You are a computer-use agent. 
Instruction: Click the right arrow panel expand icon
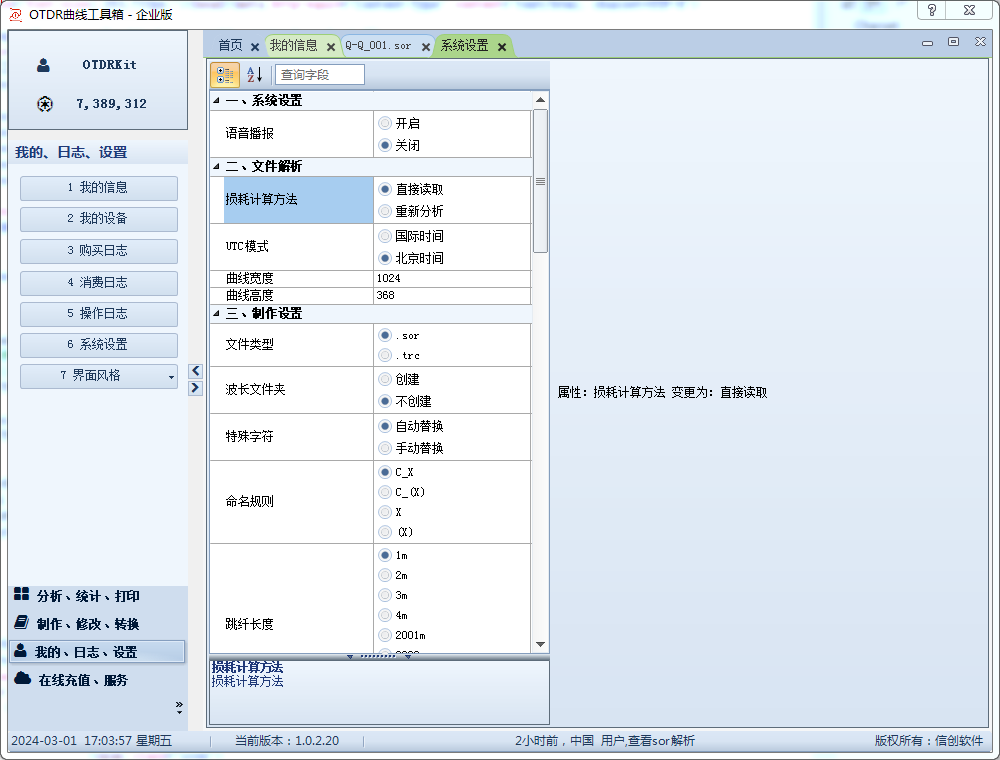tap(196, 388)
